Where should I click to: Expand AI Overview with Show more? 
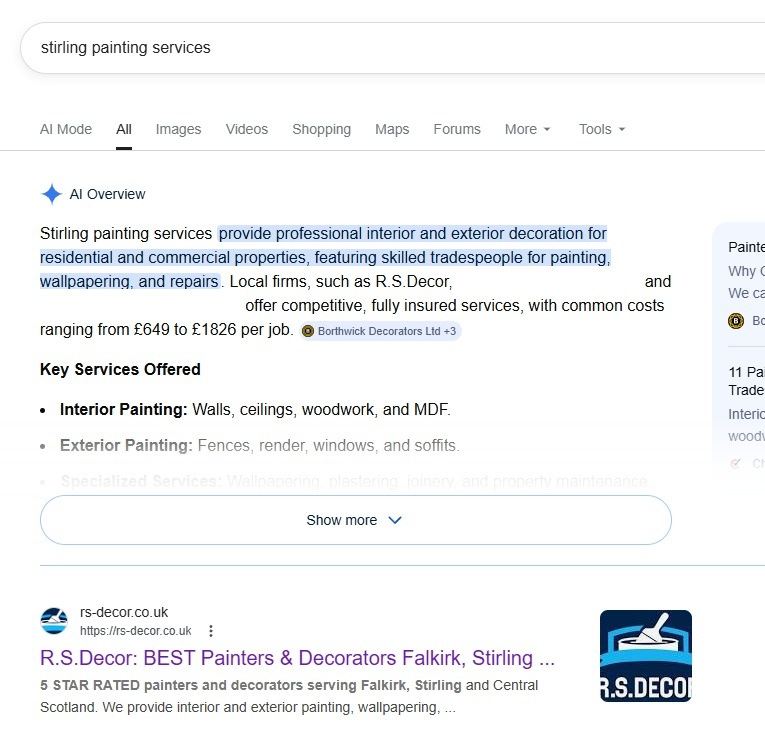point(356,520)
